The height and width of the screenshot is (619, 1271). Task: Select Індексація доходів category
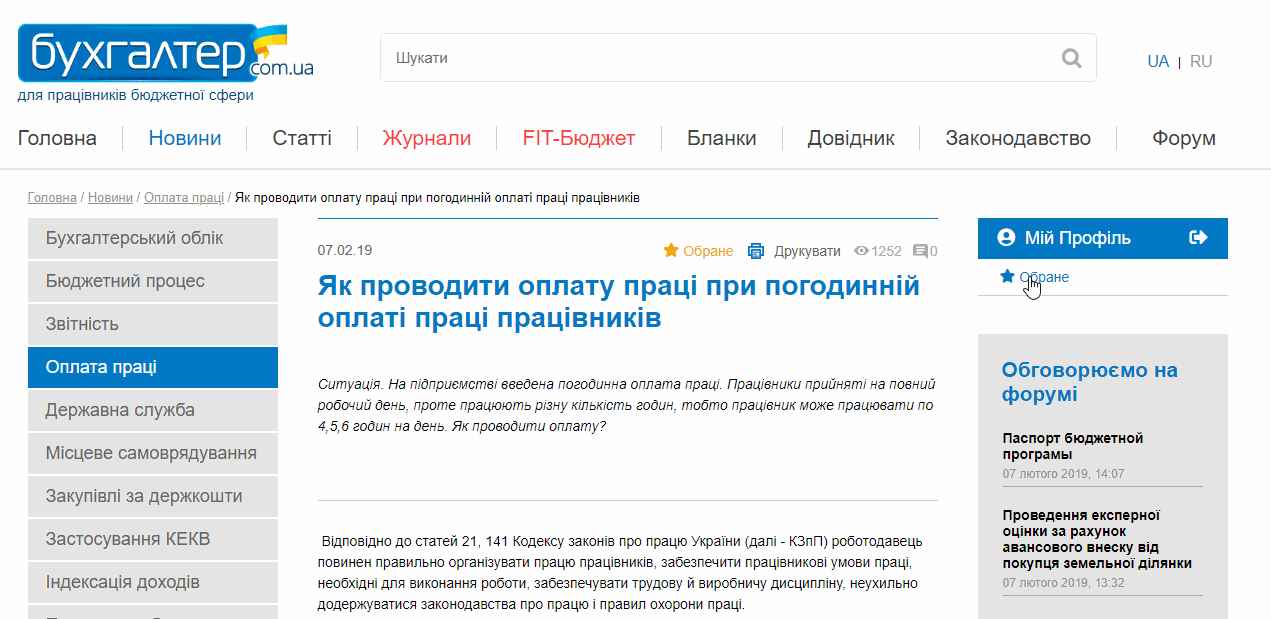tap(153, 582)
